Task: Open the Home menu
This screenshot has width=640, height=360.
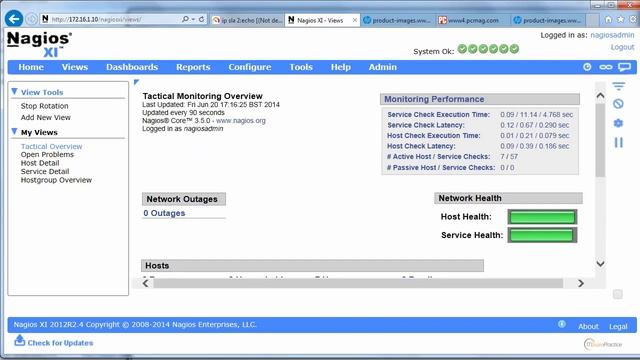Action: [31, 67]
